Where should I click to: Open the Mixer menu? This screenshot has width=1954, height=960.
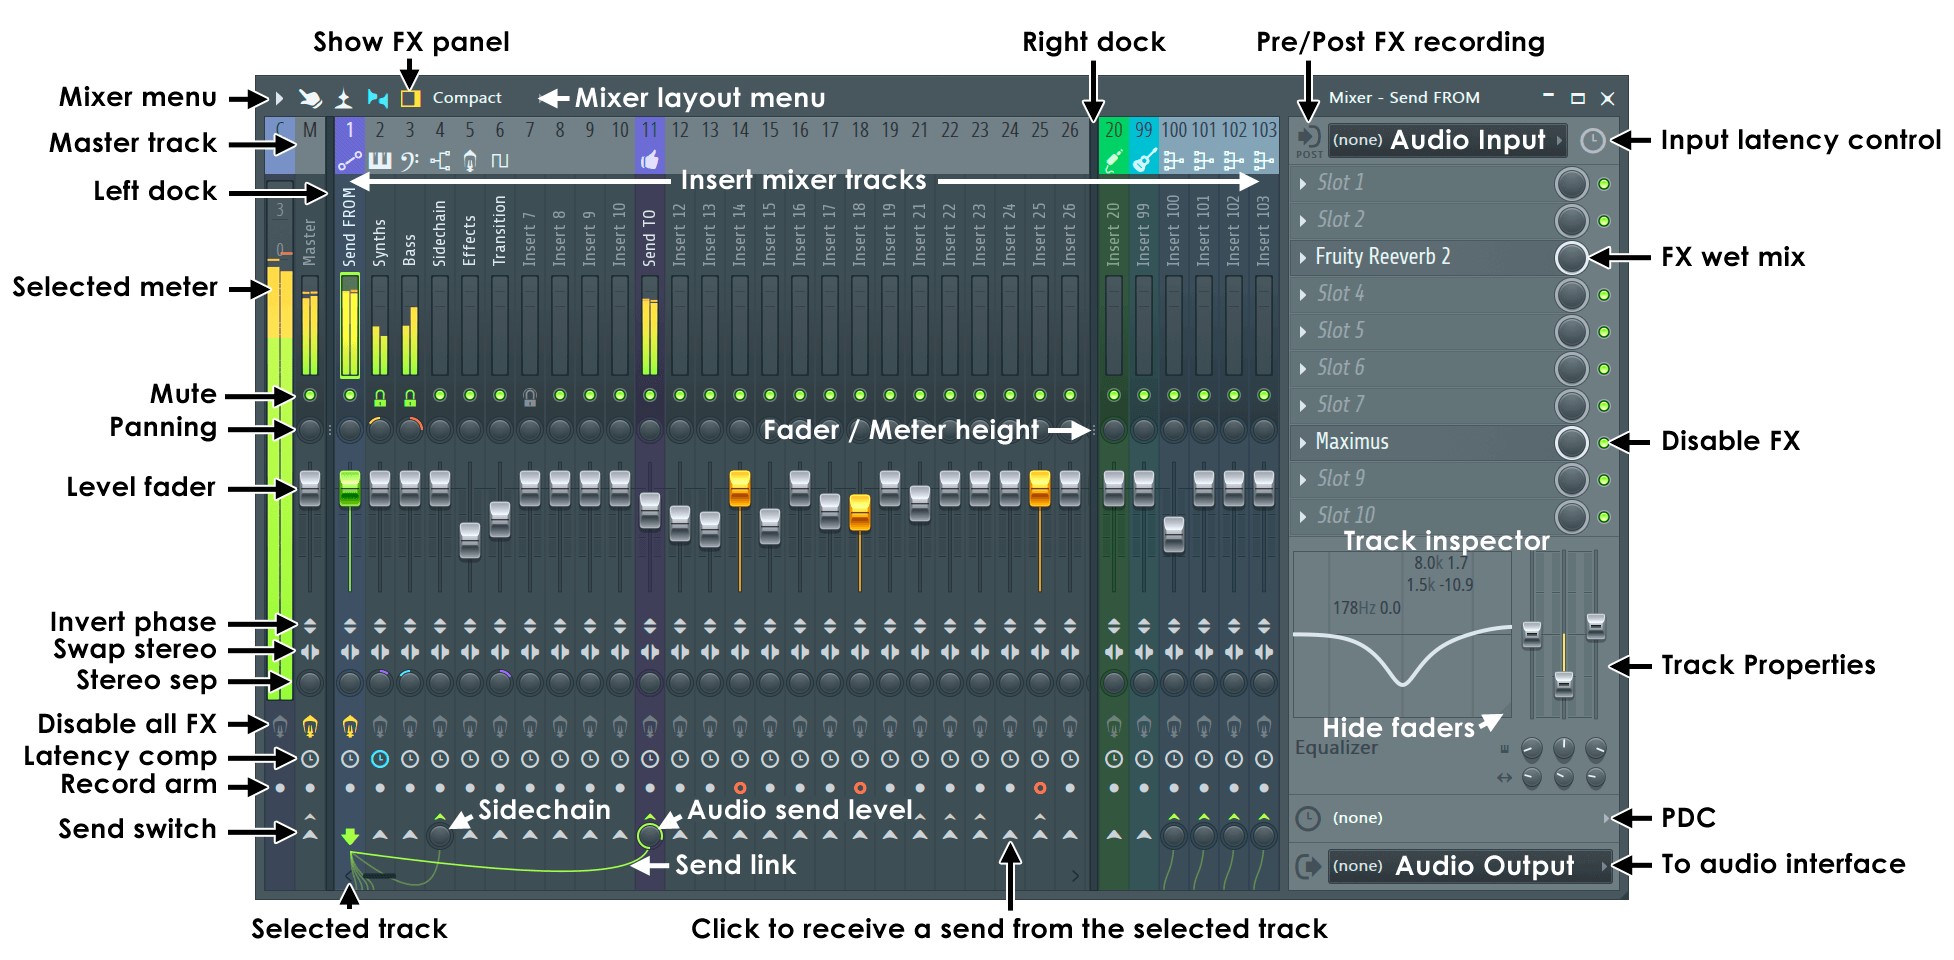coord(280,97)
